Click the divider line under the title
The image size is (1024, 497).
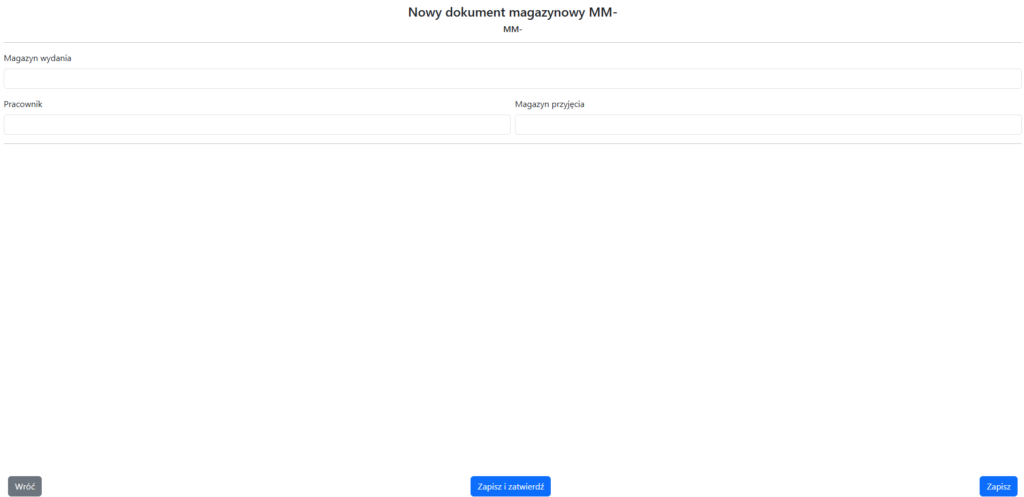pos(512,42)
